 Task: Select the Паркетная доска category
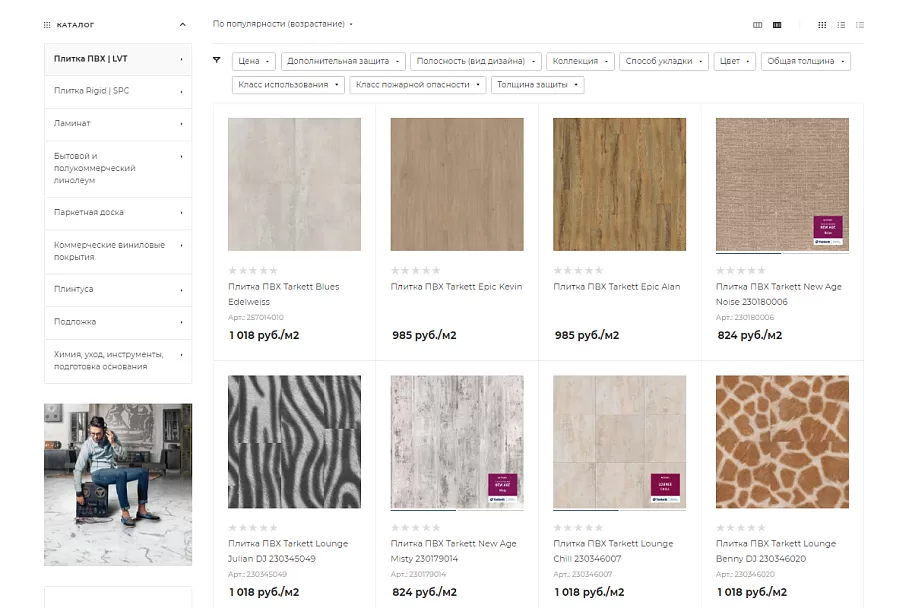coord(118,213)
